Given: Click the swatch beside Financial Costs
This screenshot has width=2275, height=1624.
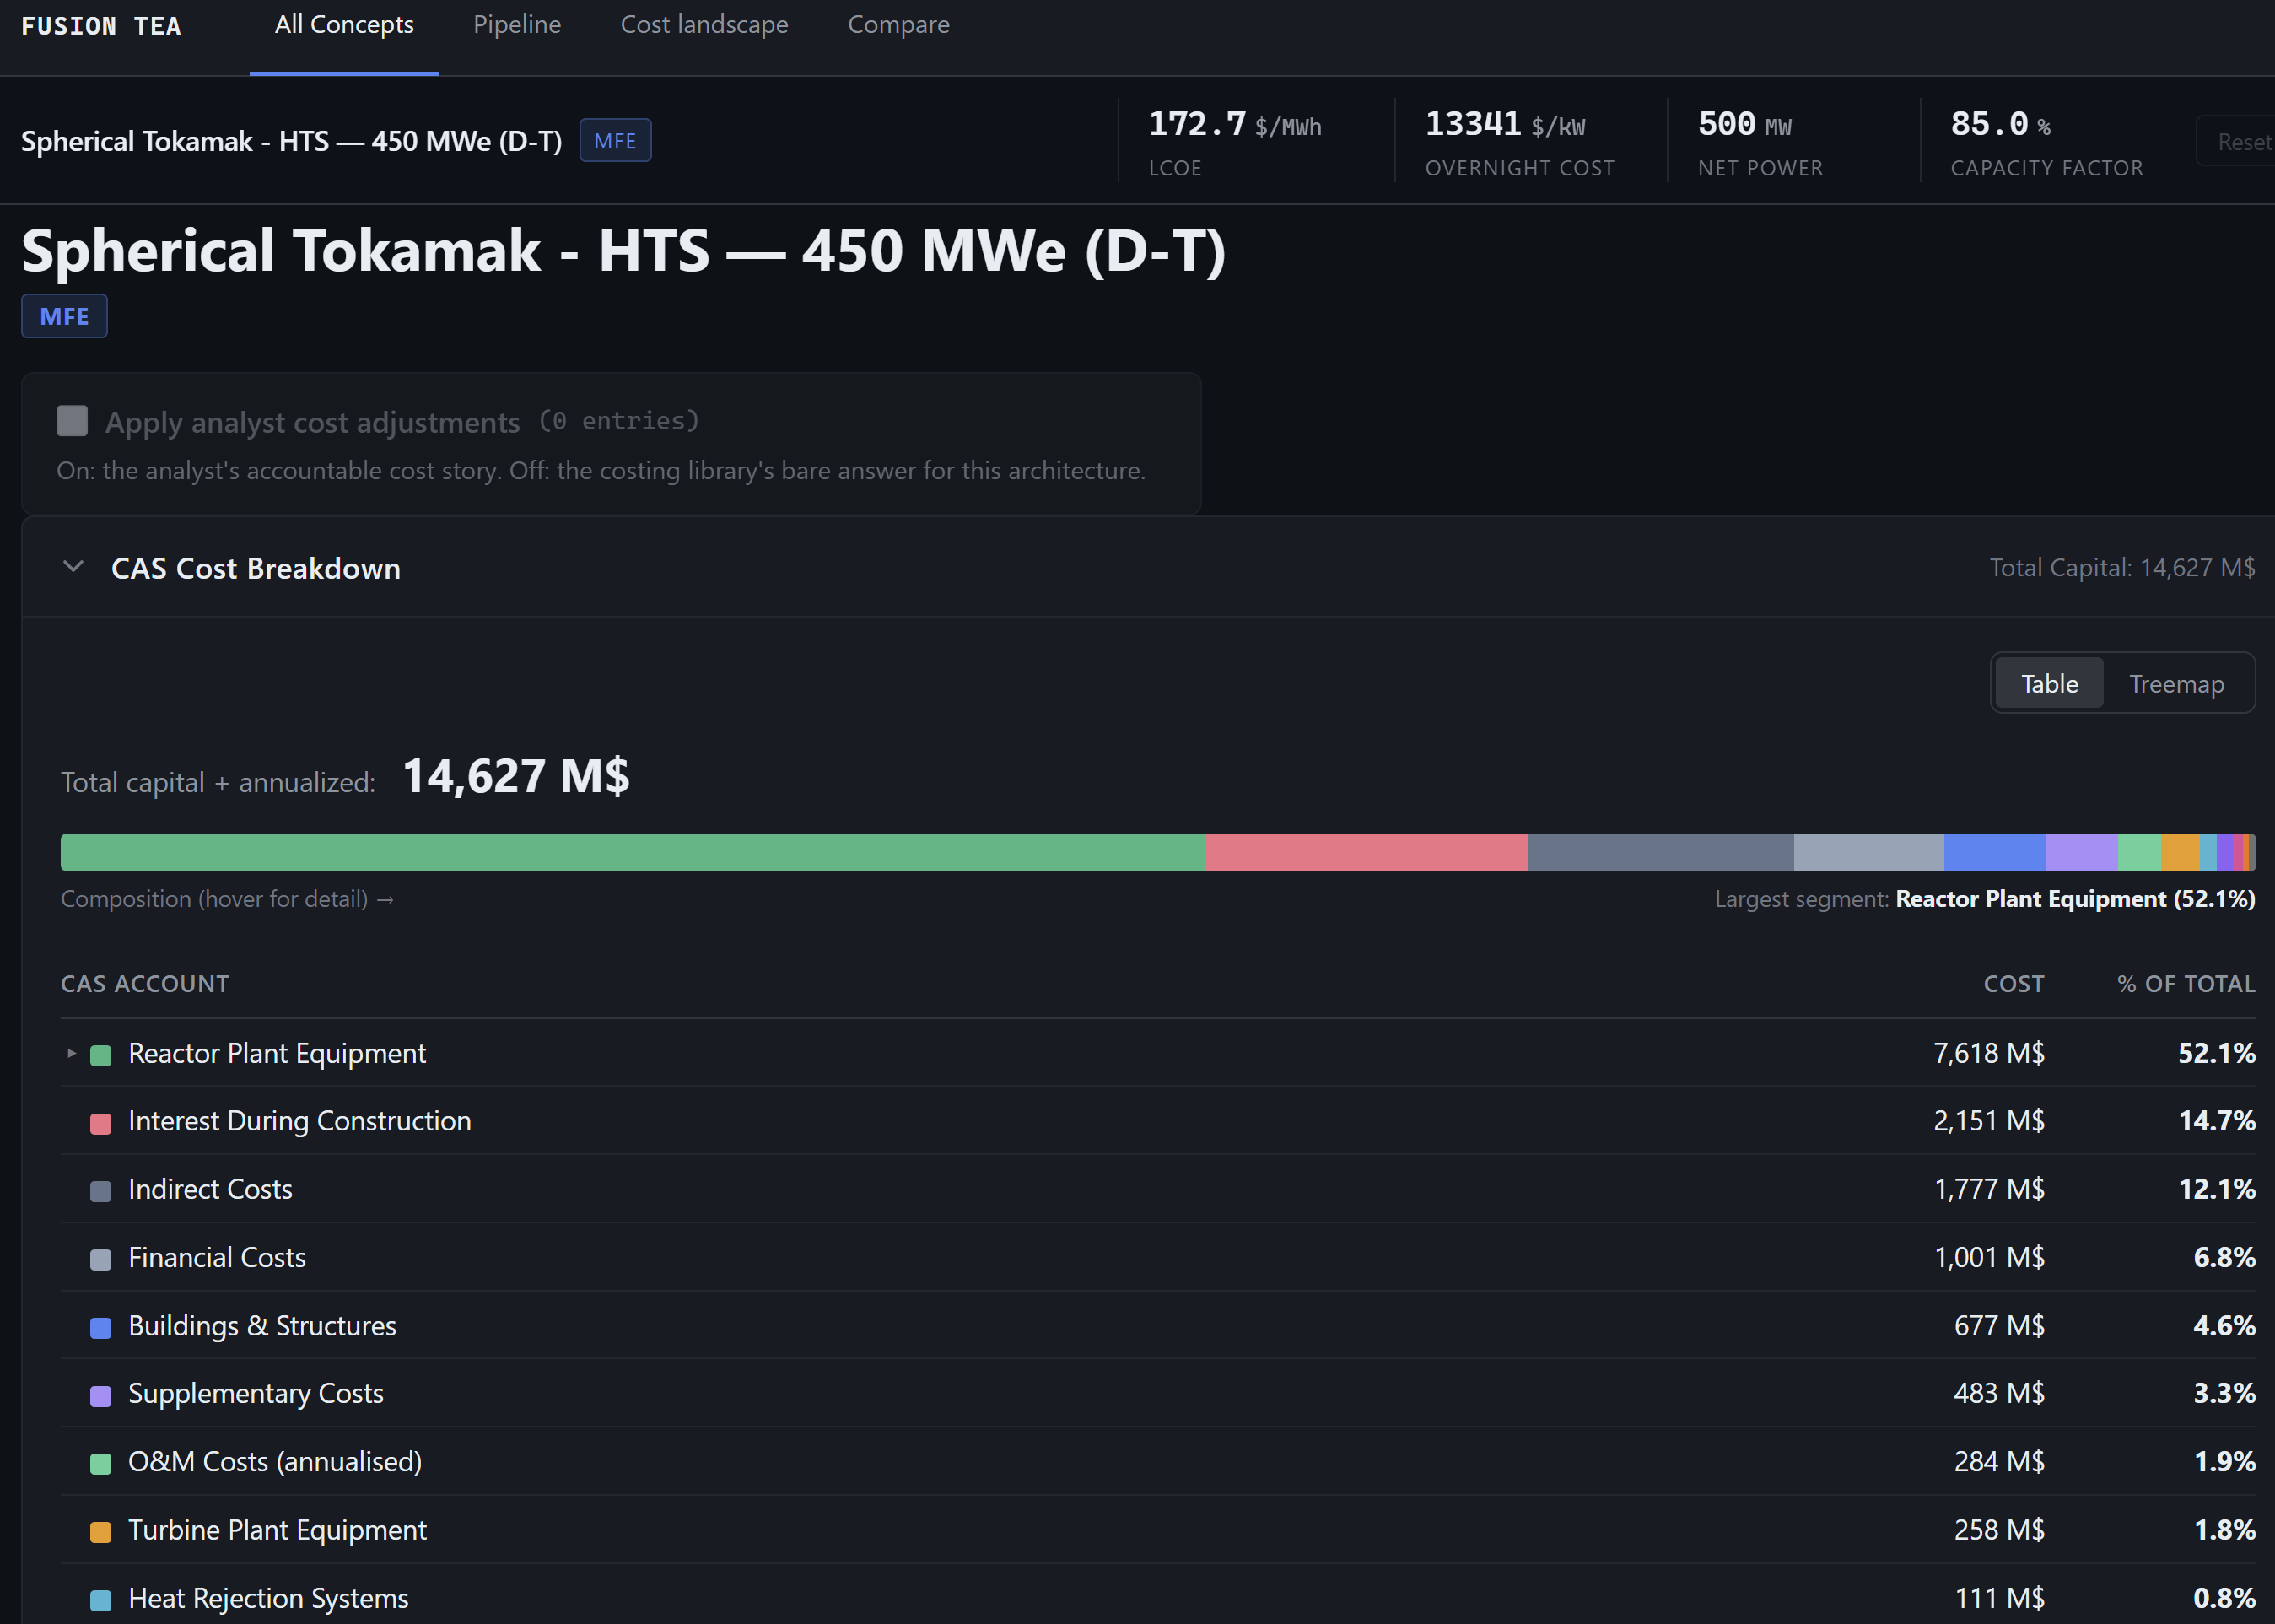Looking at the screenshot, I should click(100, 1259).
